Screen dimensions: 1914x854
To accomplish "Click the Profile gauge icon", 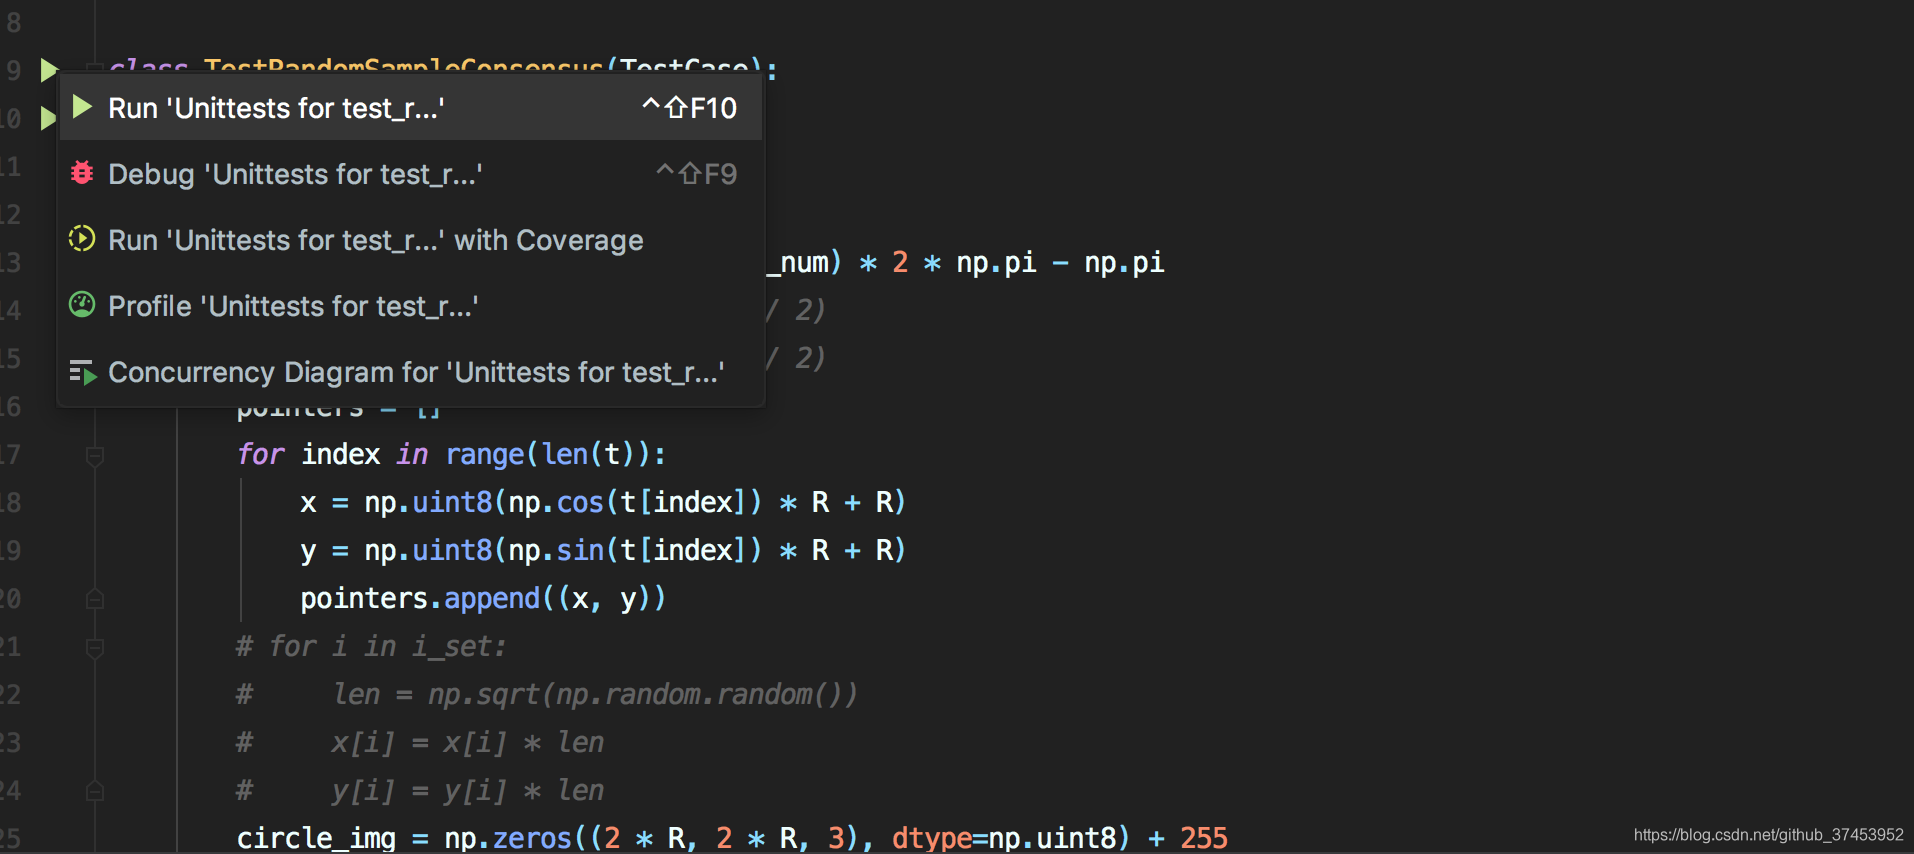I will (x=82, y=304).
